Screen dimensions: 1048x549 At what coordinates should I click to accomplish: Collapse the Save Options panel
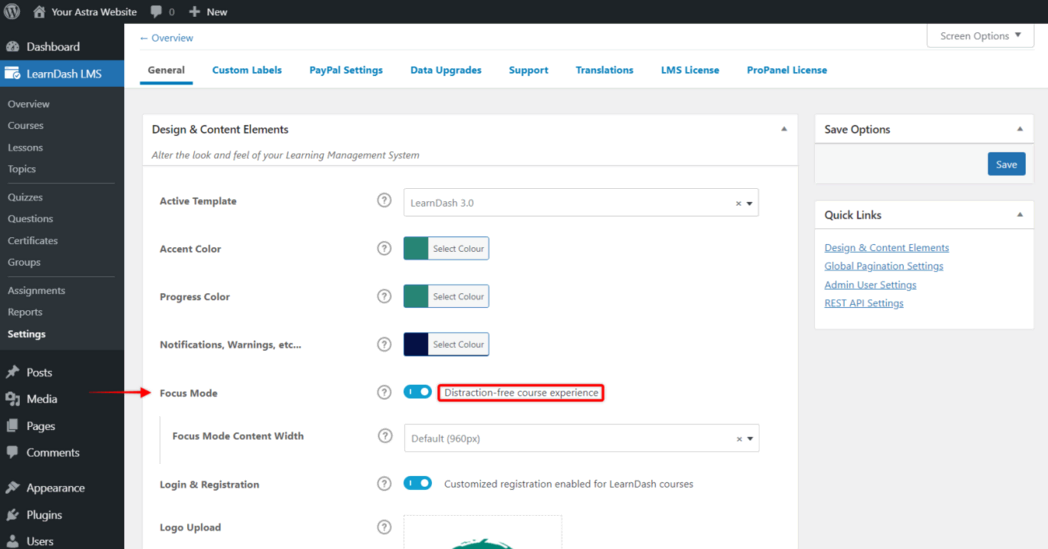point(1019,130)
